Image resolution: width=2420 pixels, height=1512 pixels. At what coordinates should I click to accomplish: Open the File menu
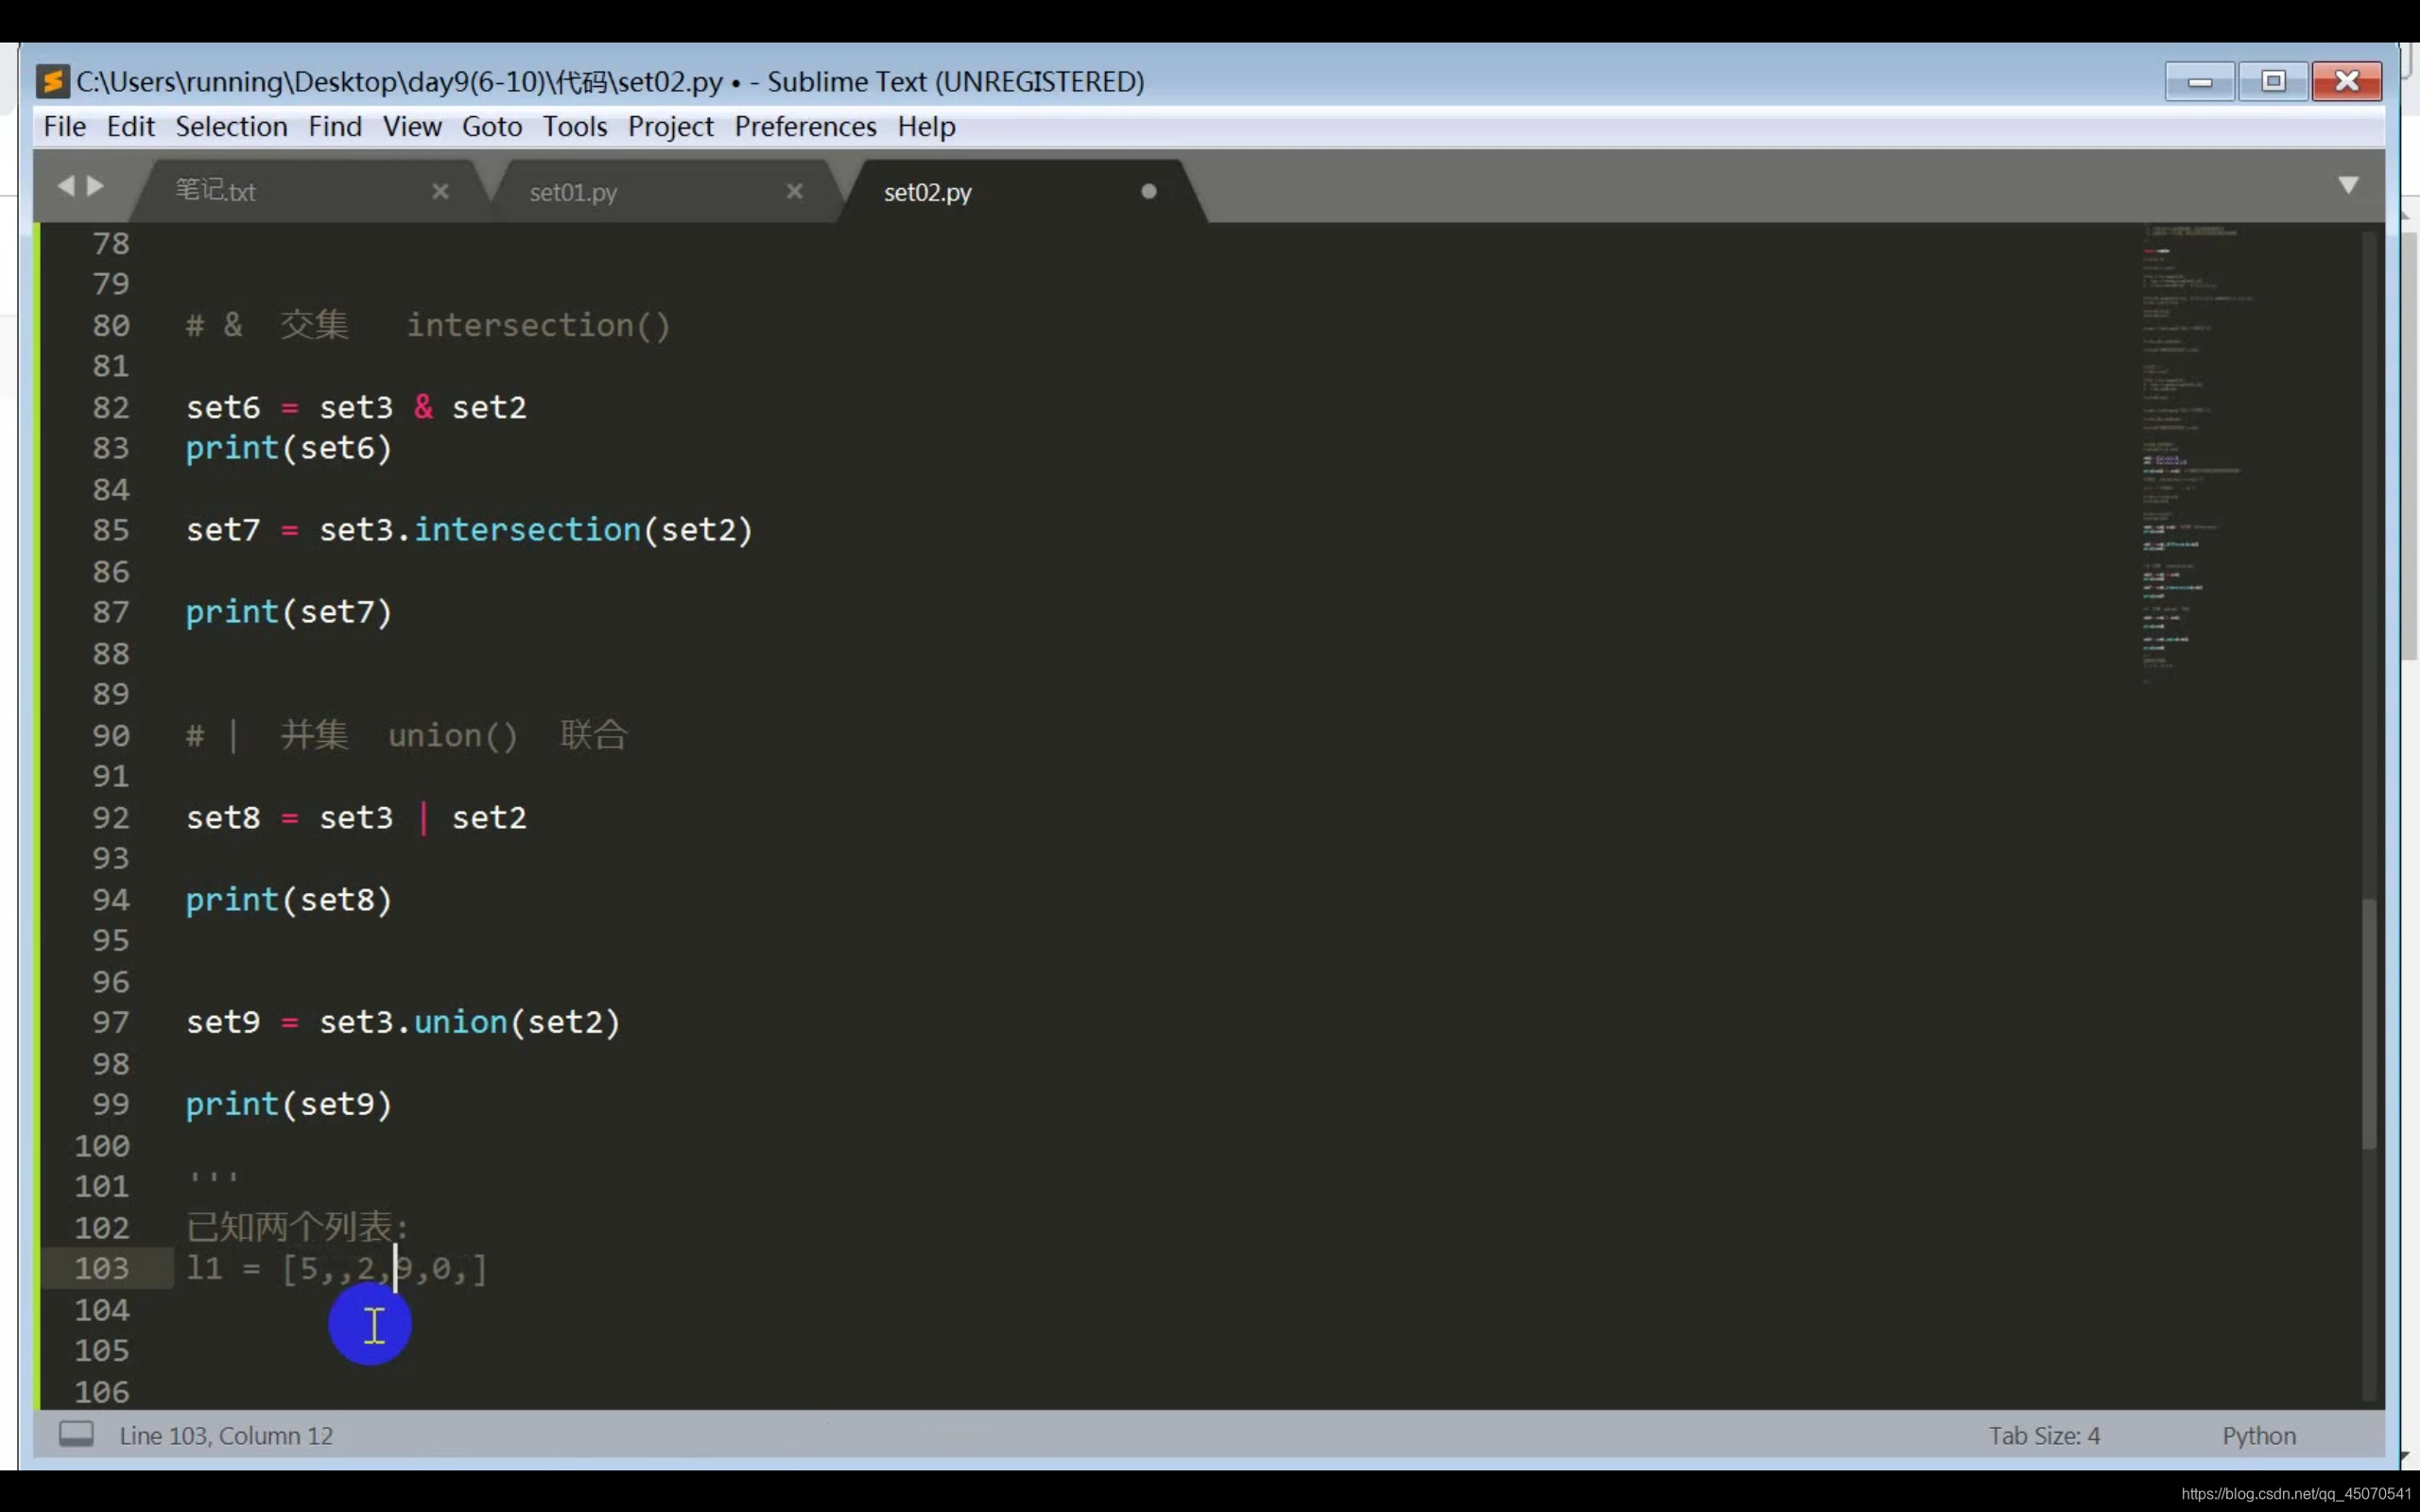click(x=64, y=127)
